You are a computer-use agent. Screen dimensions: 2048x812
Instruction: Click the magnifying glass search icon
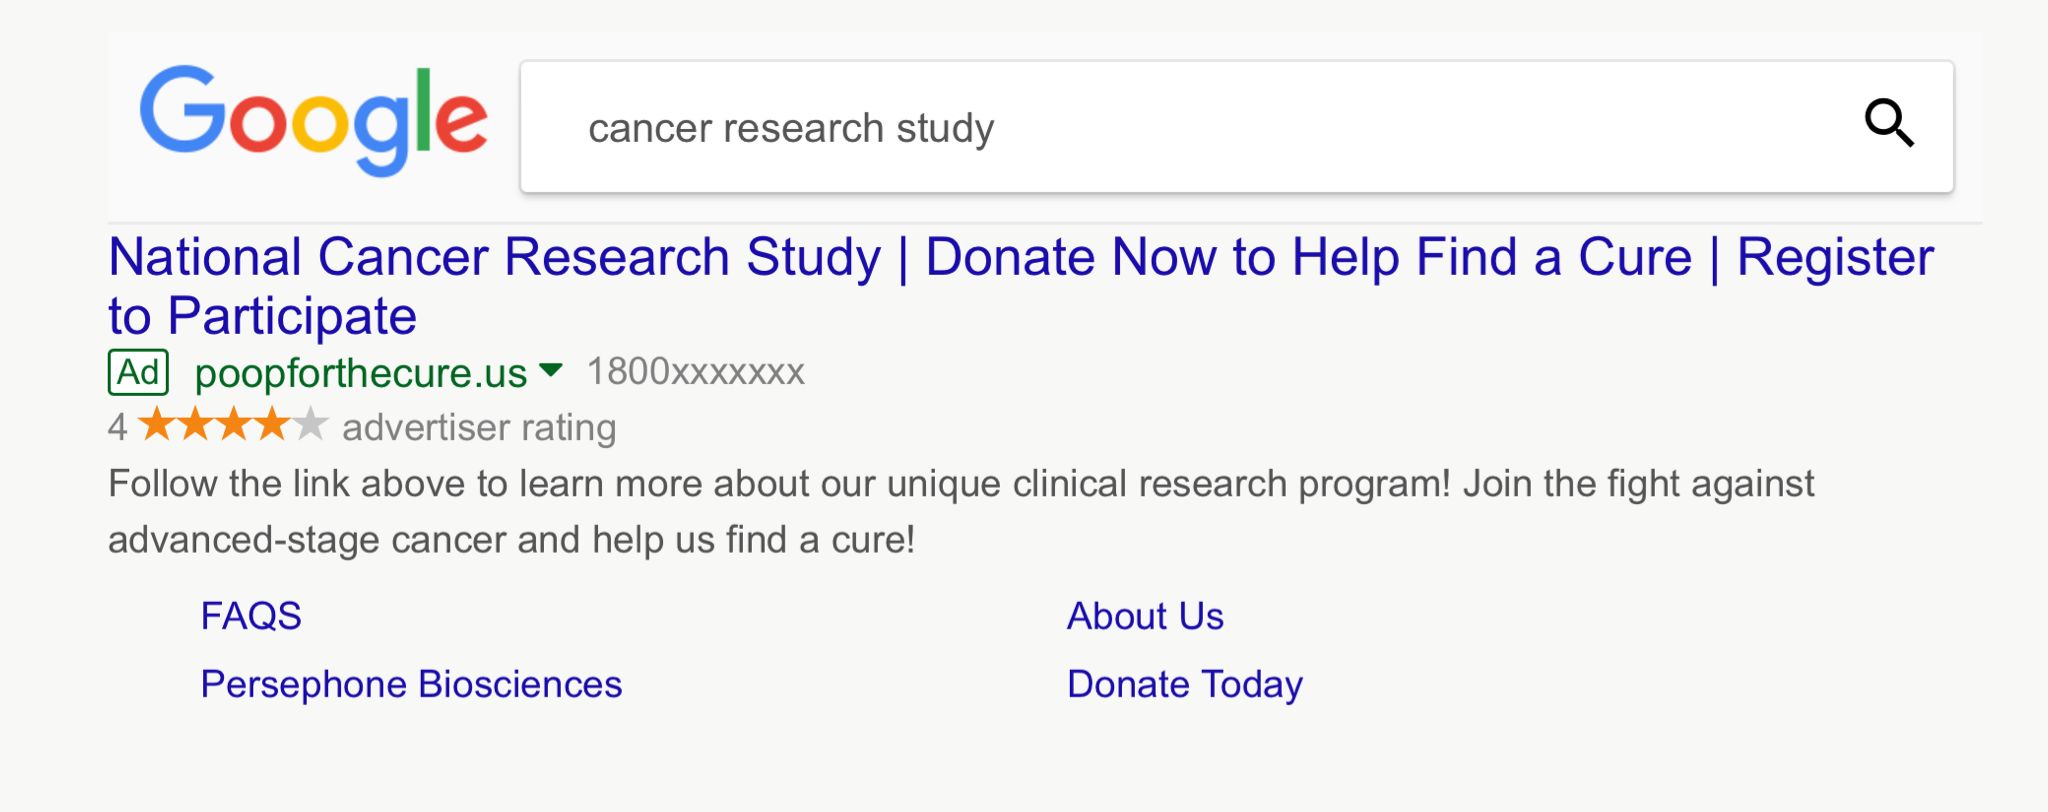[x=1888, y=124]
